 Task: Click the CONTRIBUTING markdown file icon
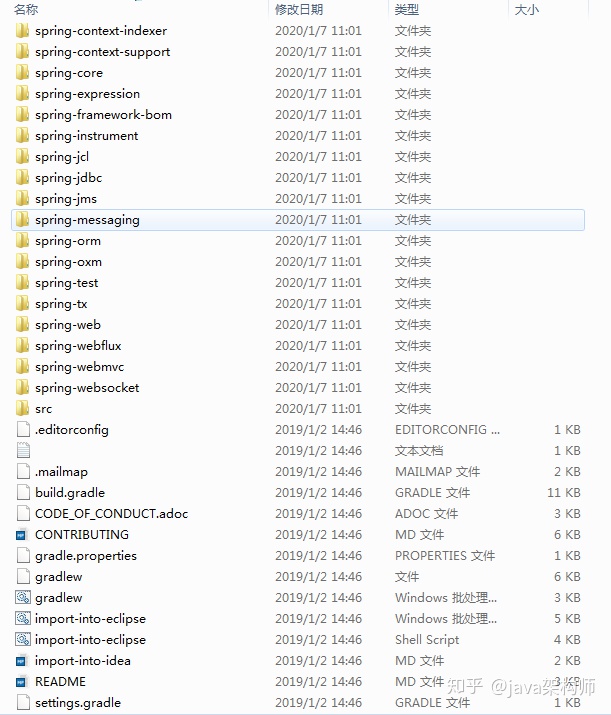(22, 534)
